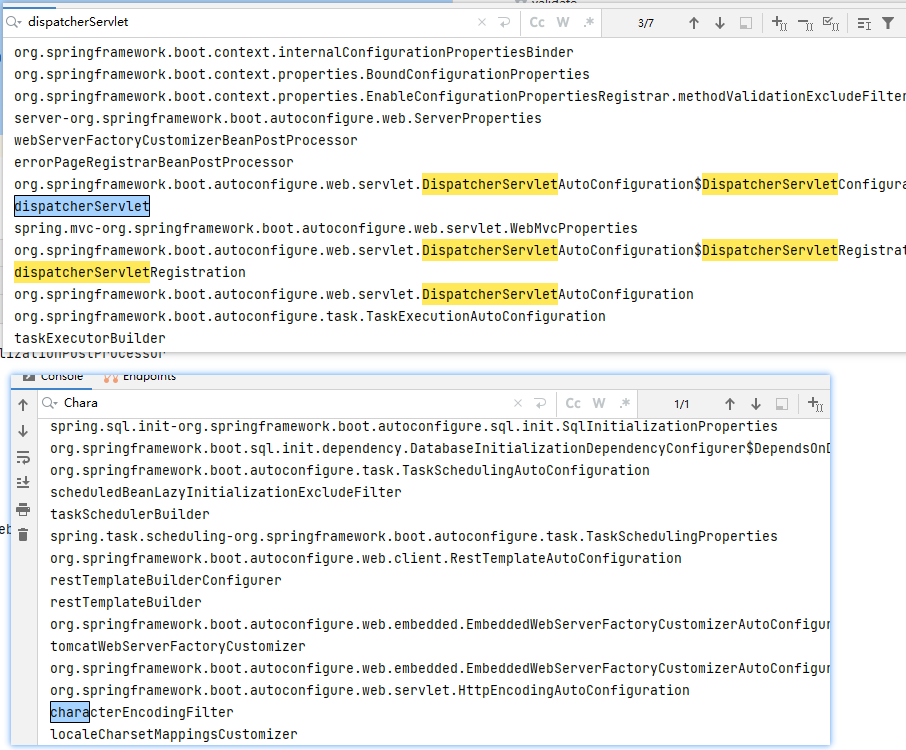The height and width of the screenshot is (750, 906).
Task: Click the restTemplateBuilderConfigurer line
Action: (x=166, y=581)
